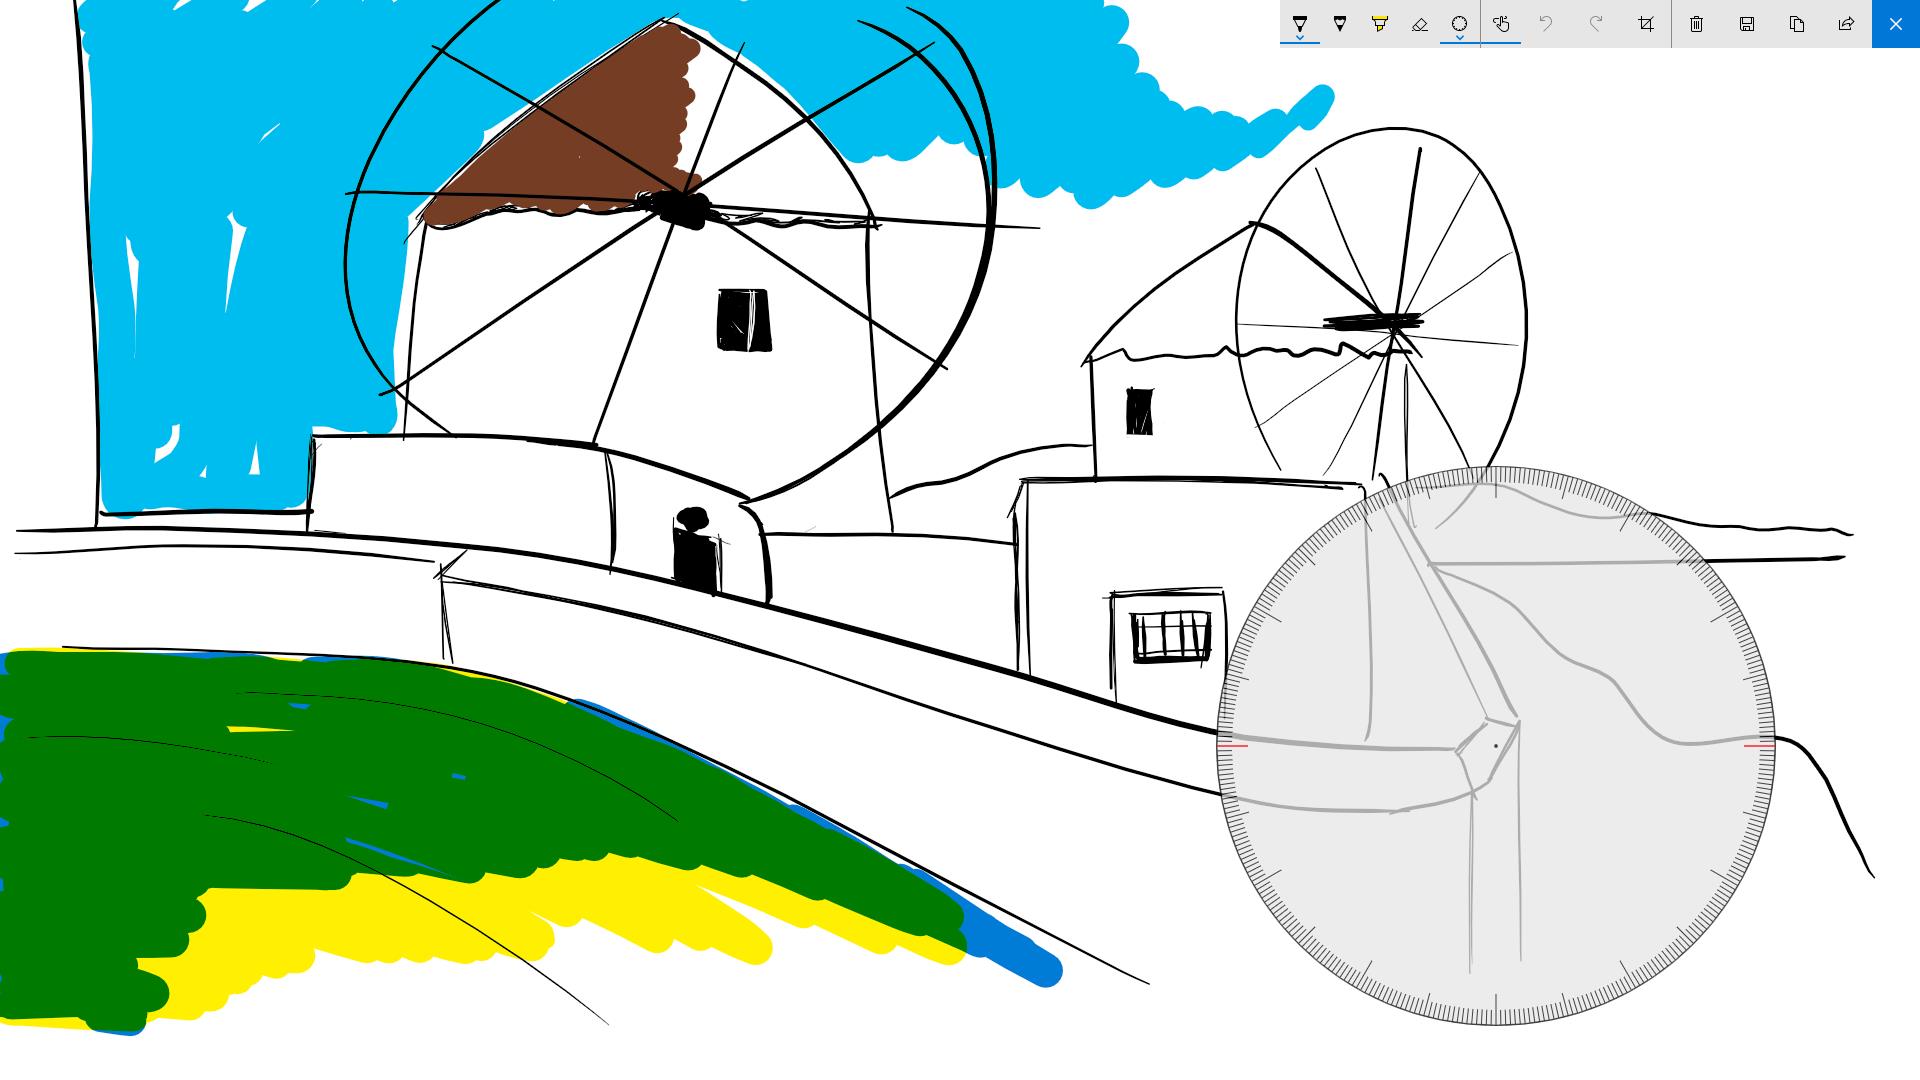Close the sketchpad with X button

[1896, 24]
